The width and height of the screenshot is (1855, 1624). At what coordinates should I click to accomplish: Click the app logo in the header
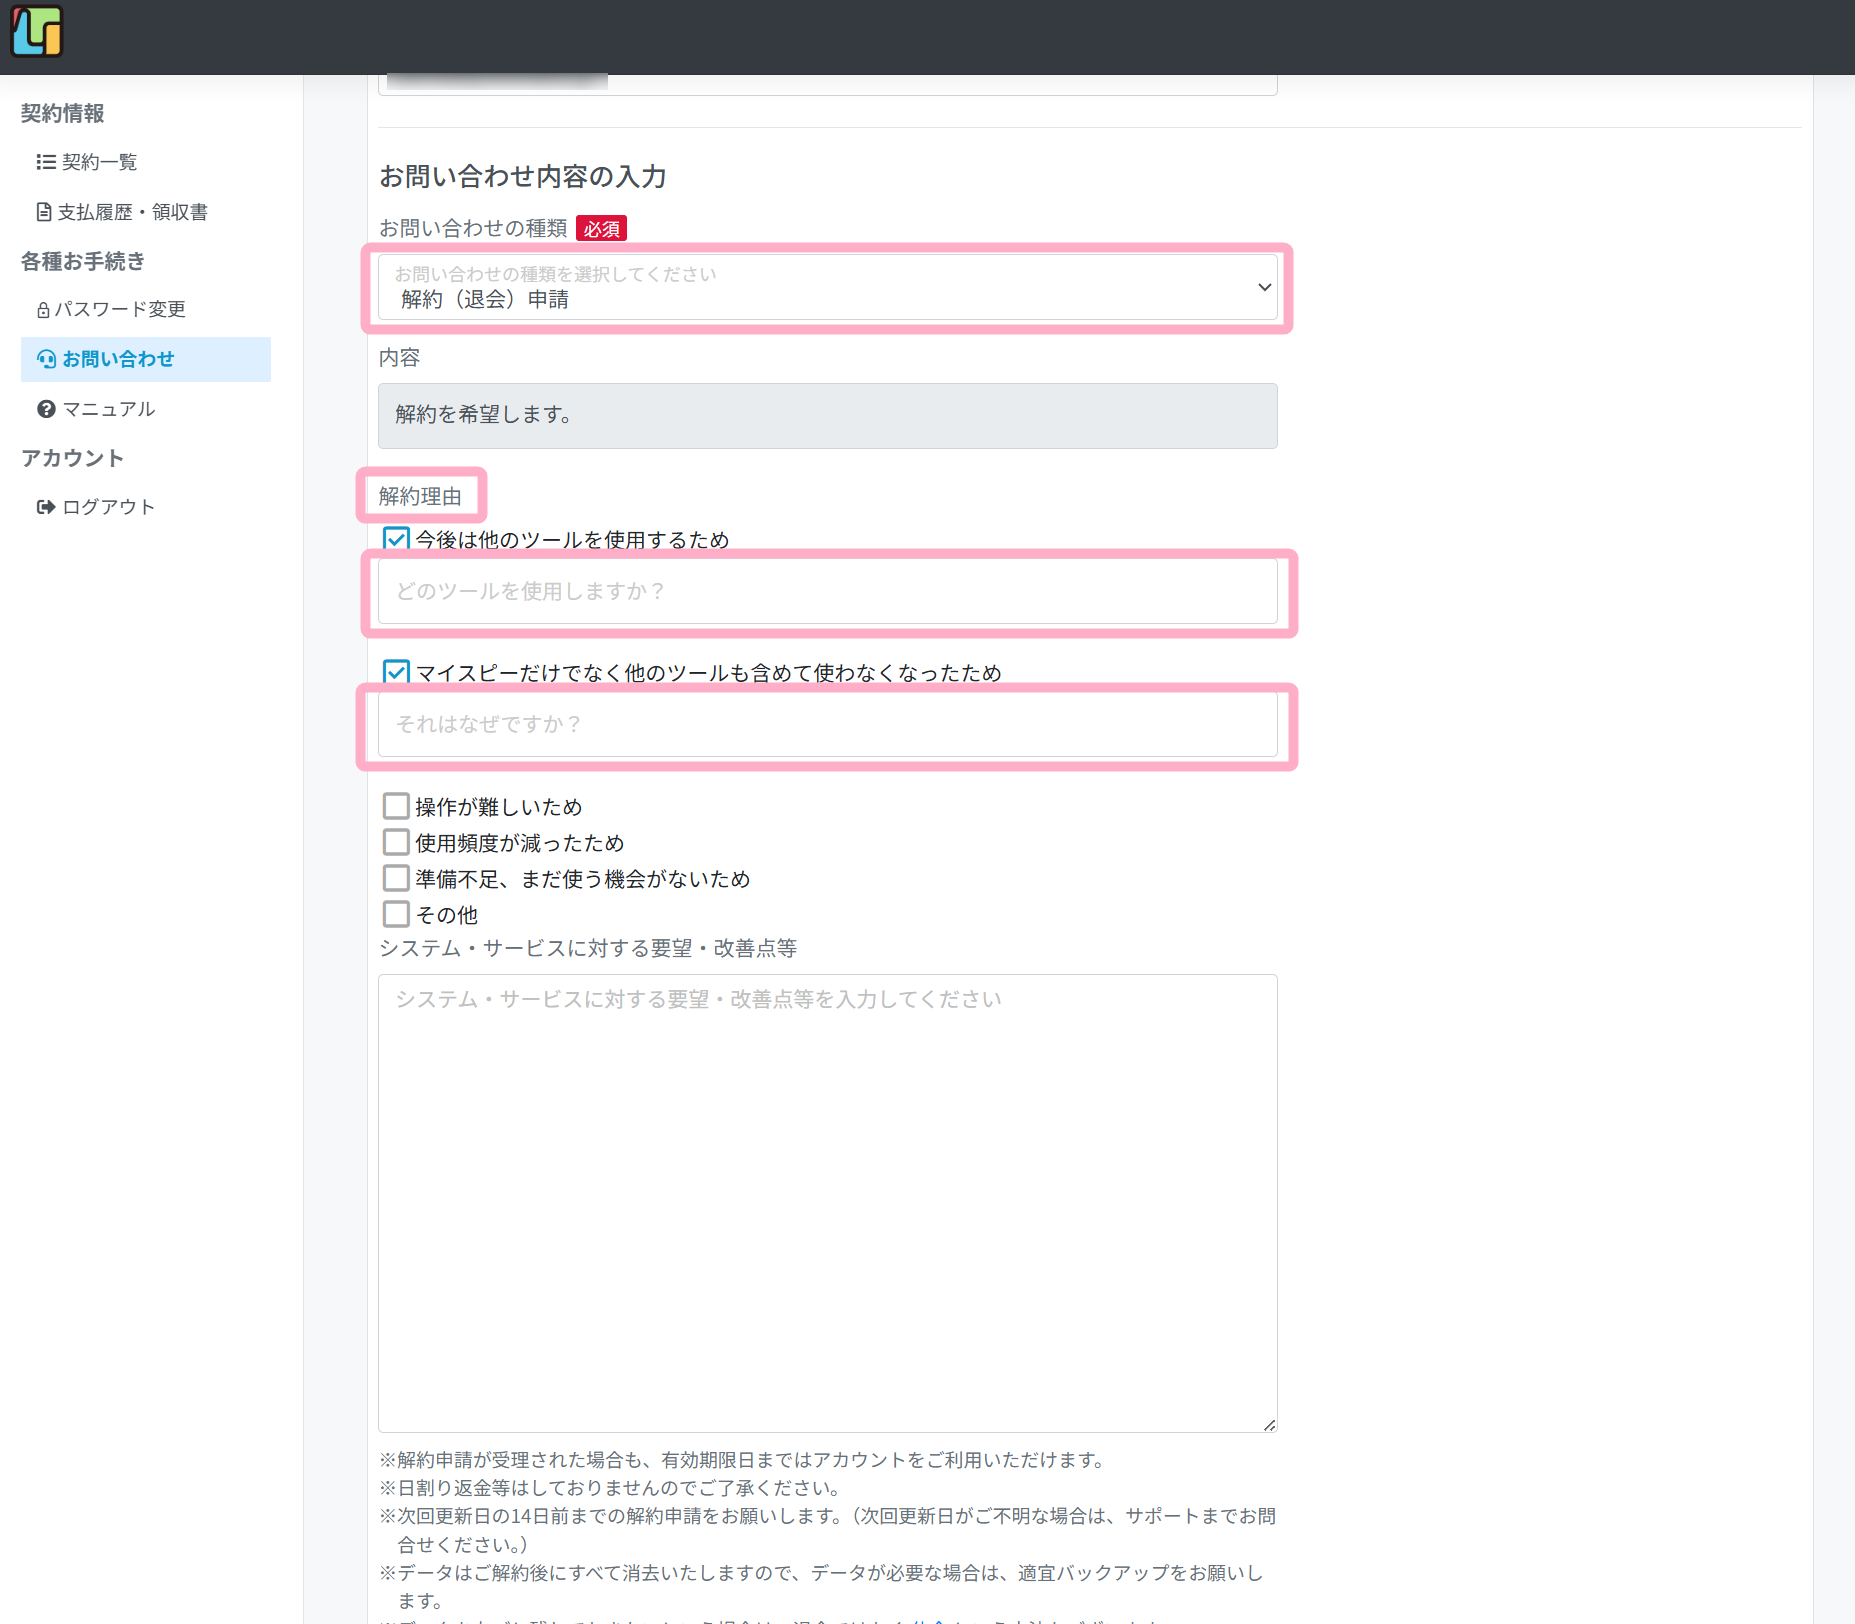(37, 31)
